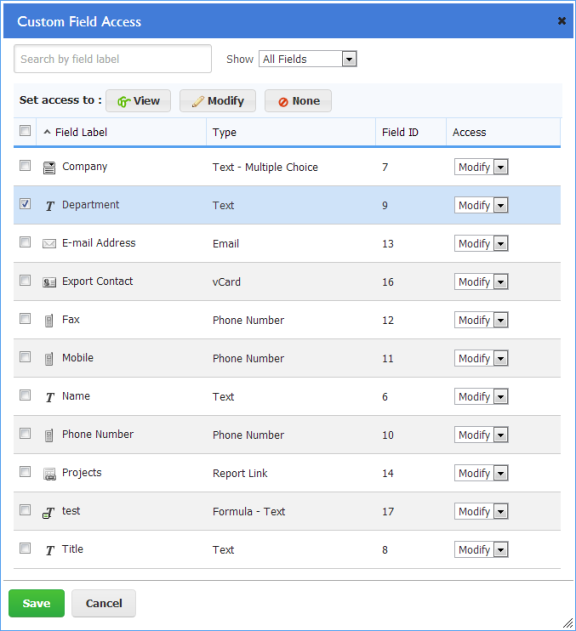Click the Export Contact vCard icon

[49, 283]
